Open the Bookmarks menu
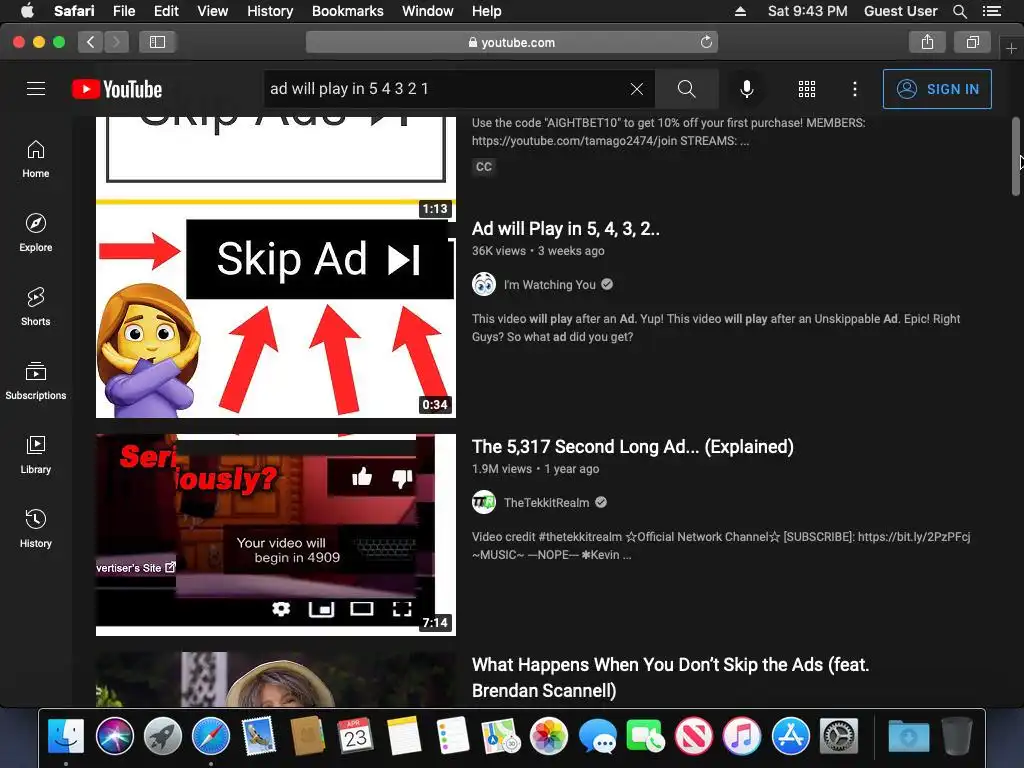Screen dimensions: 1024x768 (x=347, y=11)
